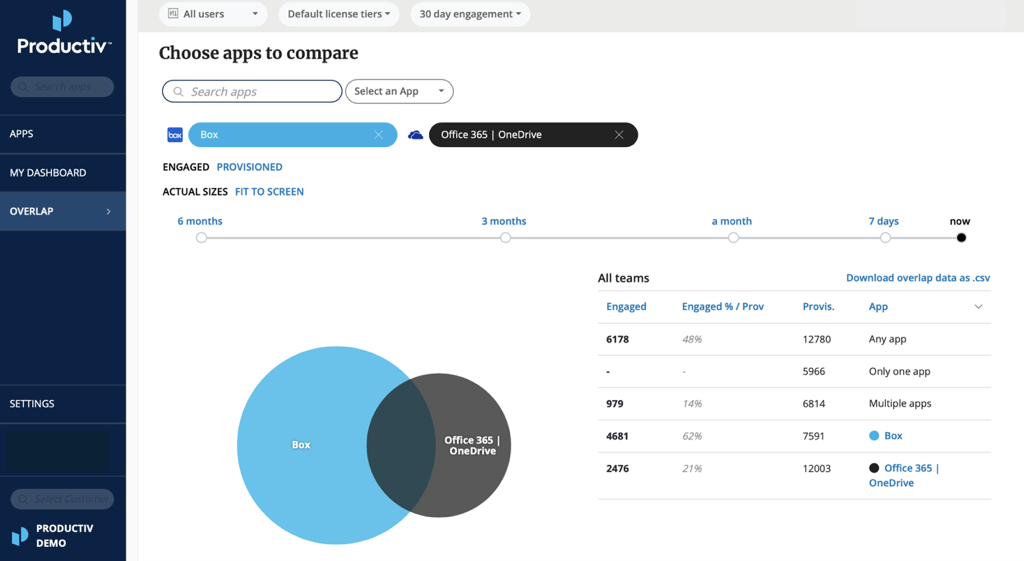1024x561 pixels.
Task: Click the Office 365 | OneDrive chip label
Action: (x=491, y=135)
